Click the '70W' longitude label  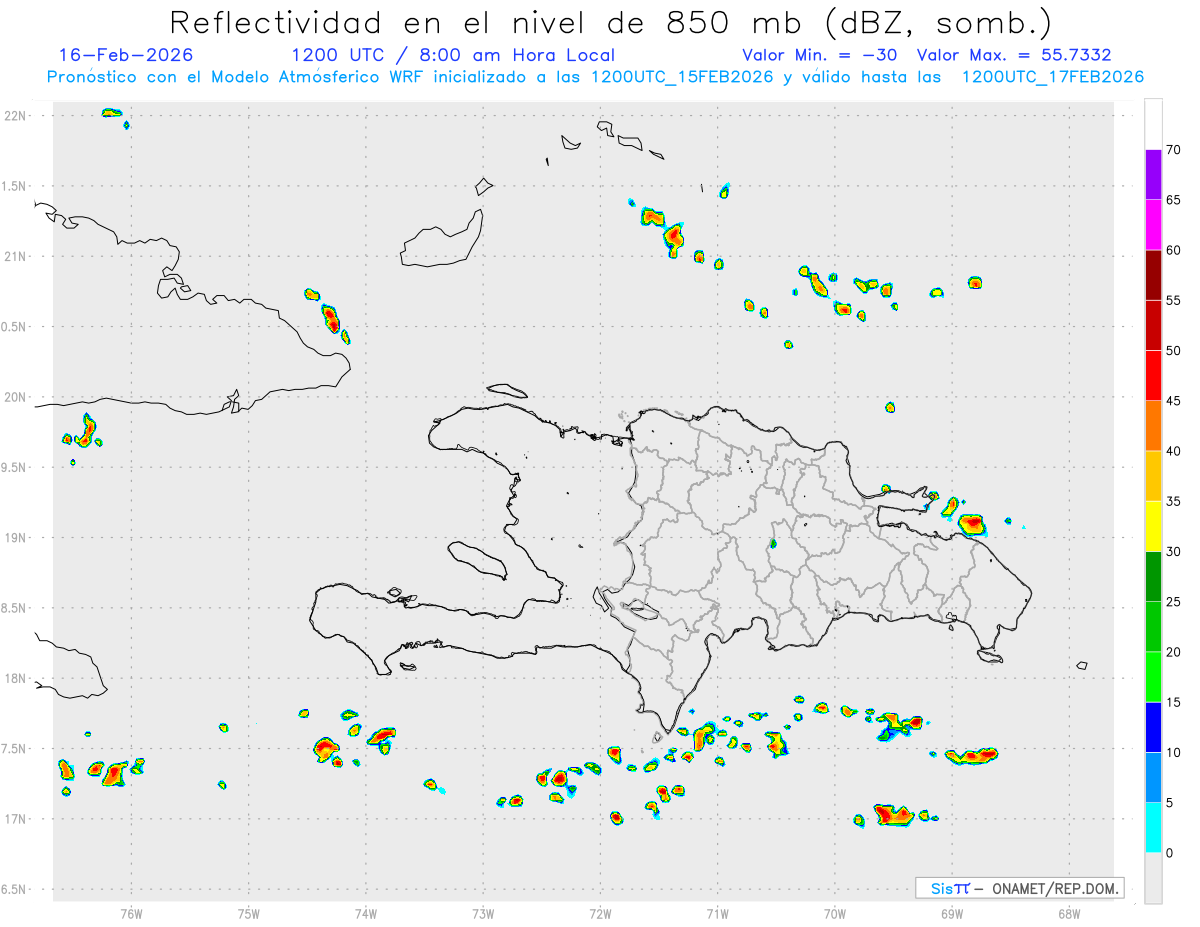835,912
